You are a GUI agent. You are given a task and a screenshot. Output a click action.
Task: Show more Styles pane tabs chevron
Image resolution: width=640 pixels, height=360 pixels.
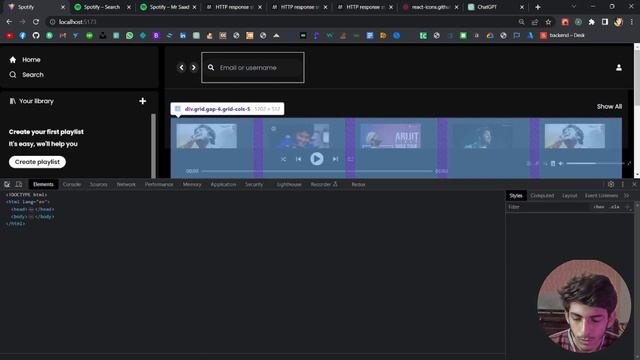(627, 196)
